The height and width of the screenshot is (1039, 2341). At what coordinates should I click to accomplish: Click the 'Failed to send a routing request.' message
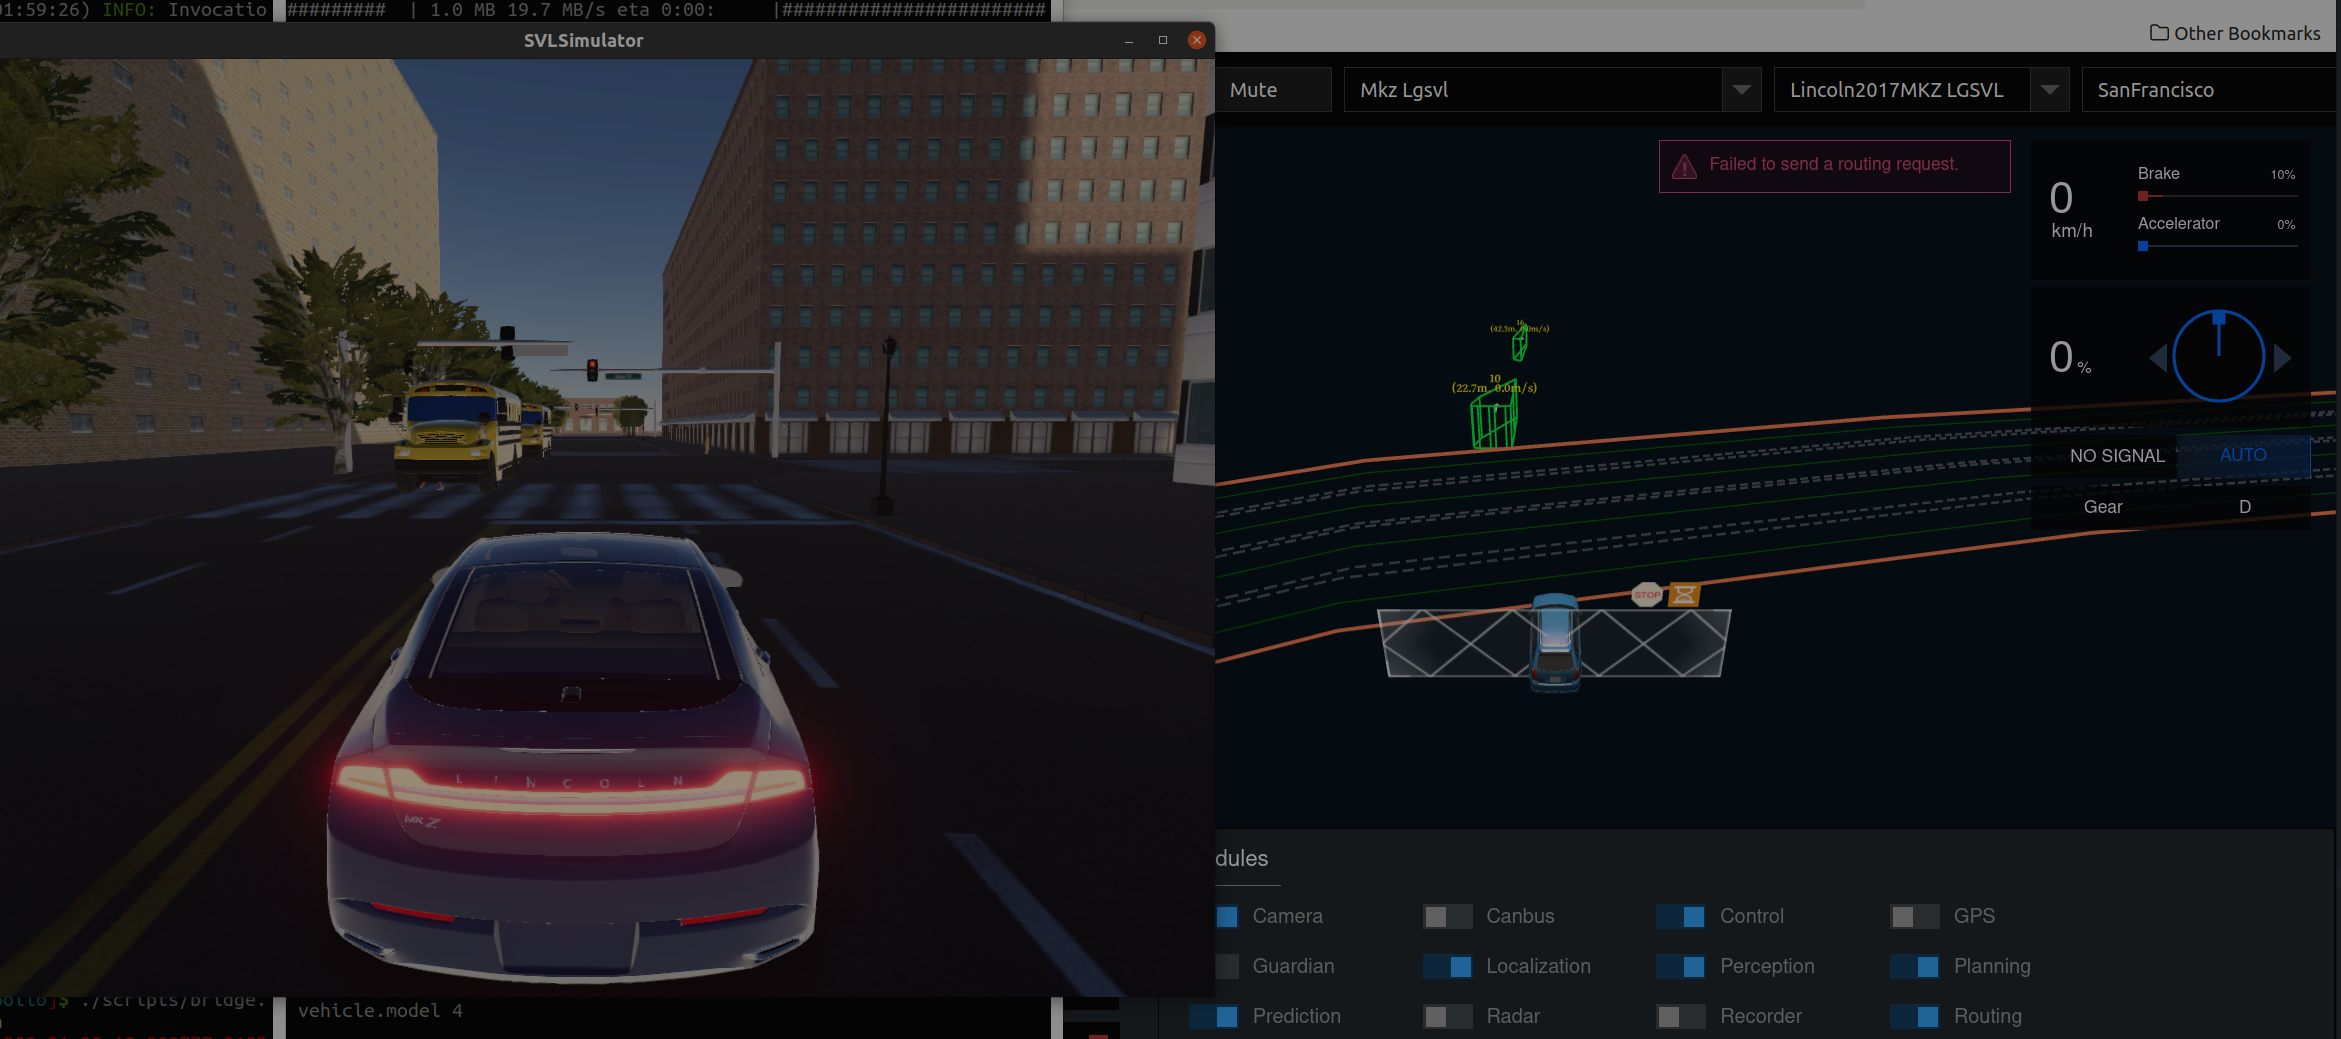pos(1834,164)
